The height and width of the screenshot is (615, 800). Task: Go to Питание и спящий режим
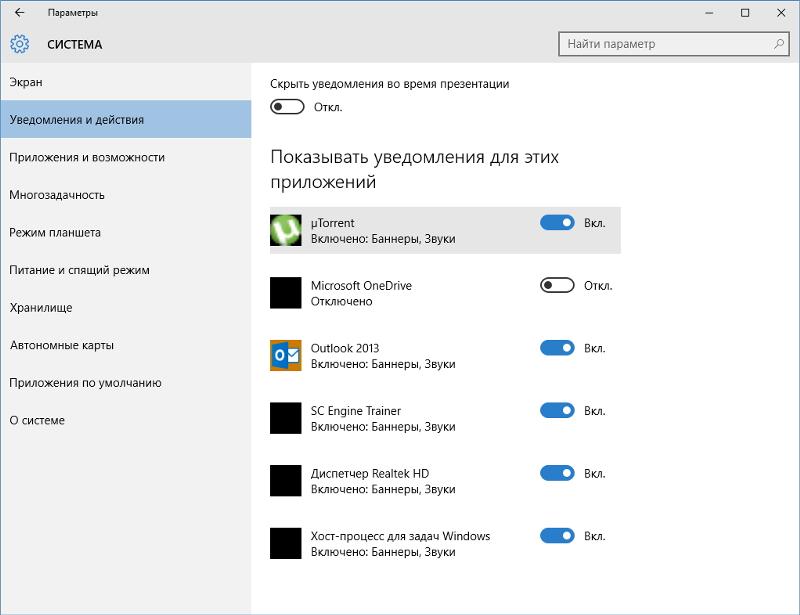point(79,270)
